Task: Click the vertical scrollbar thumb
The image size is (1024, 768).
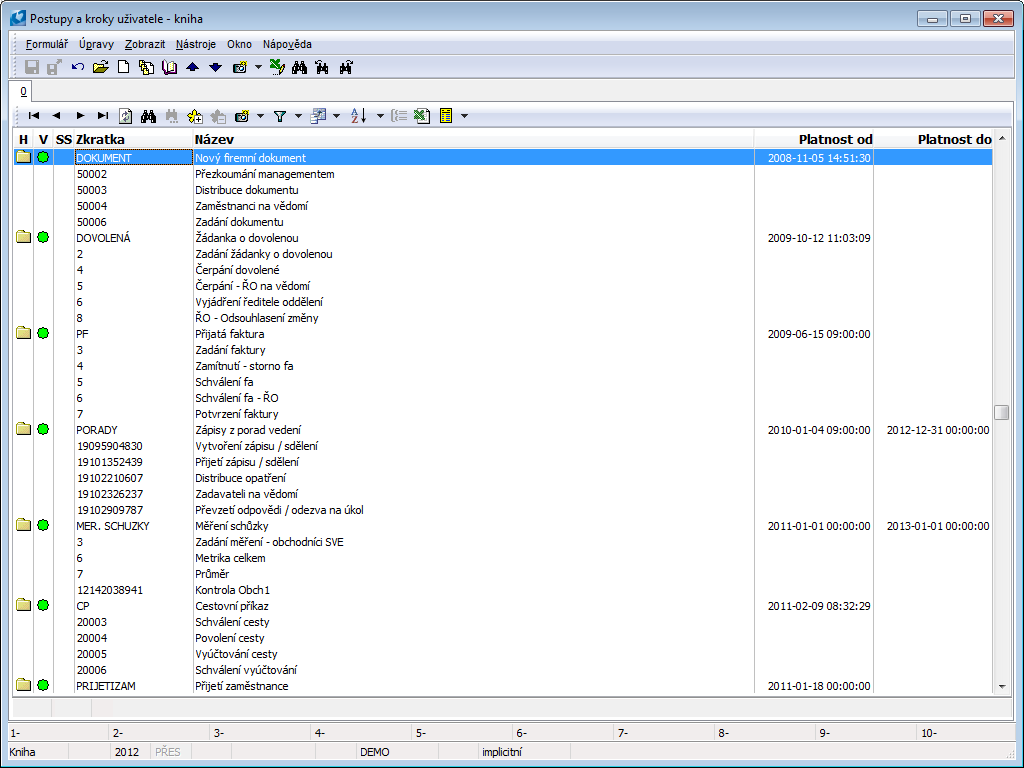Action: (x=1002, y=412)
